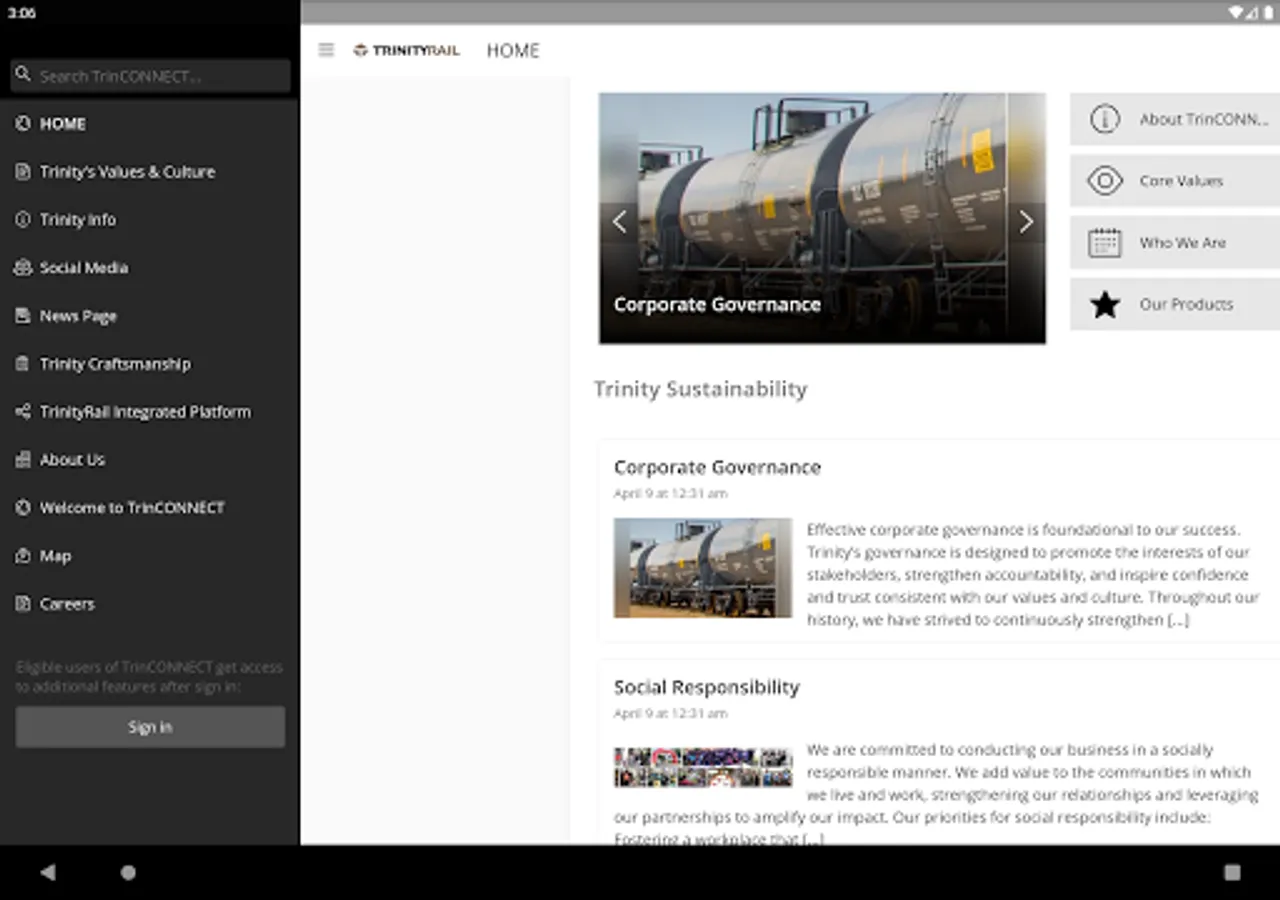Open the Our Products quick link
The height and width of the screenshot is (900, 1280).
point(1175,305)
